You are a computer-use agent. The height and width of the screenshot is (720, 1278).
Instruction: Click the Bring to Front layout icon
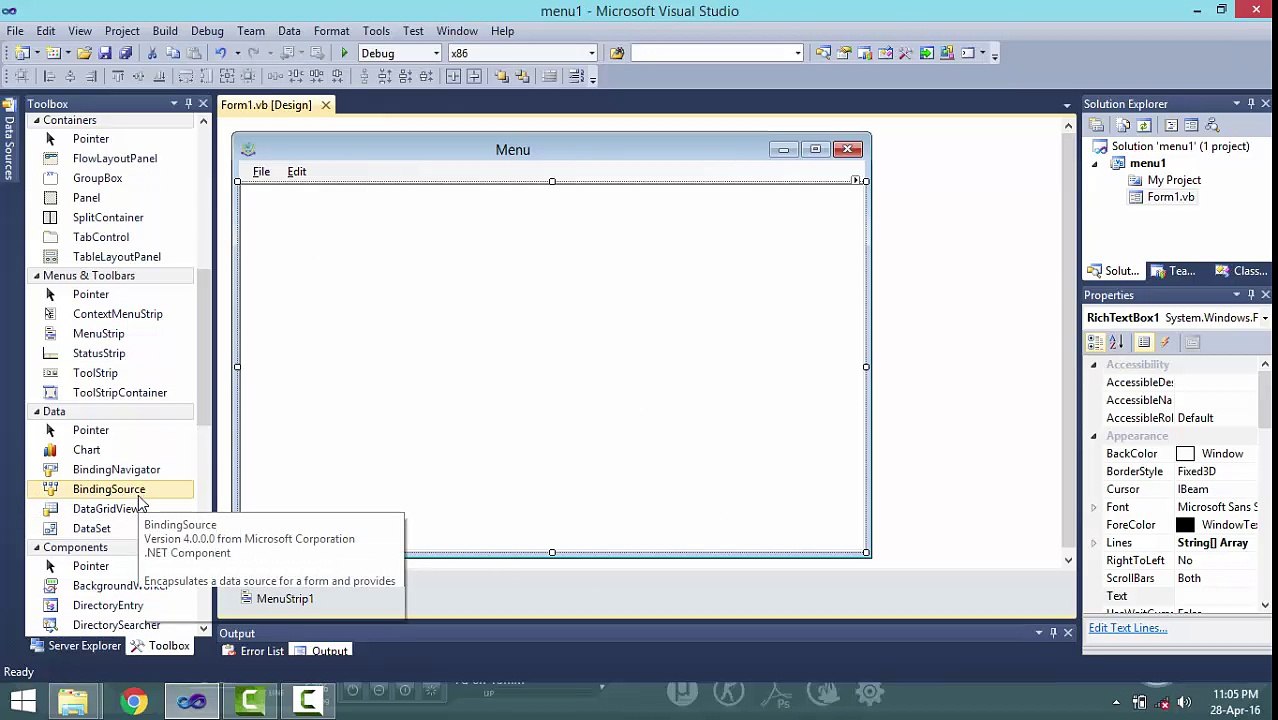[501, 76]
